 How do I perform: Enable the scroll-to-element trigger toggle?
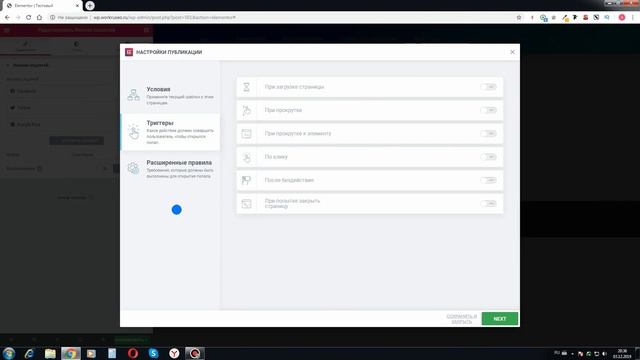(488, 133)
